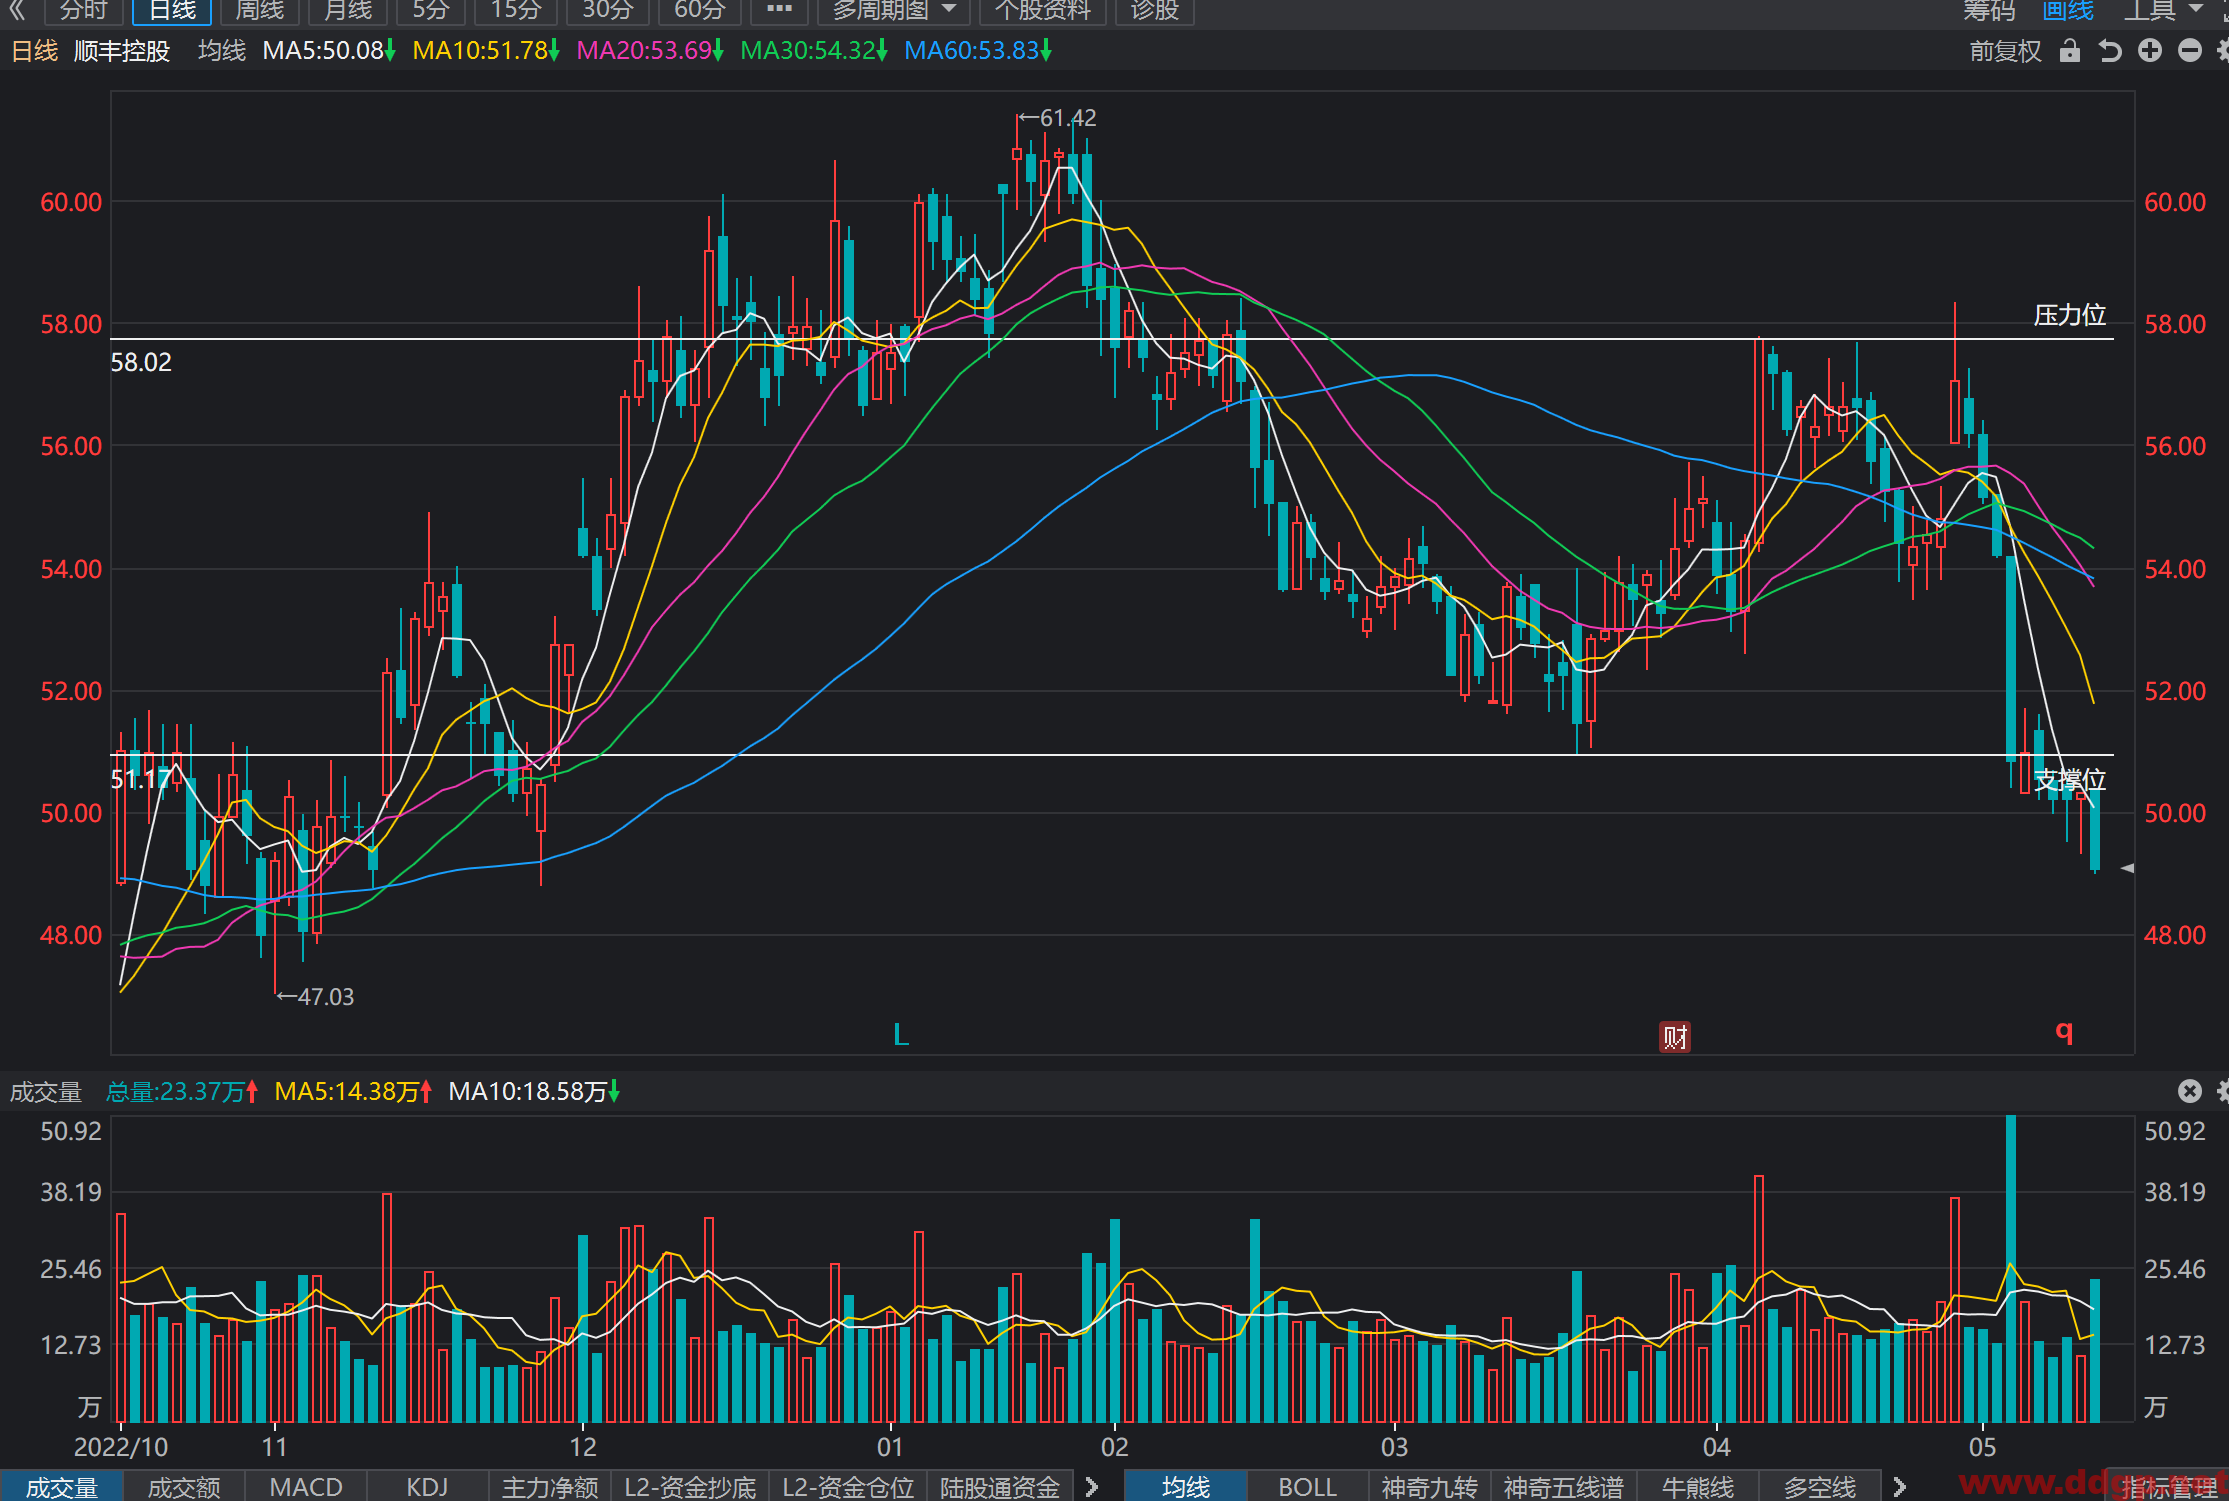
Task: Click the undo arrow icon
Action: click(2110, 51)
